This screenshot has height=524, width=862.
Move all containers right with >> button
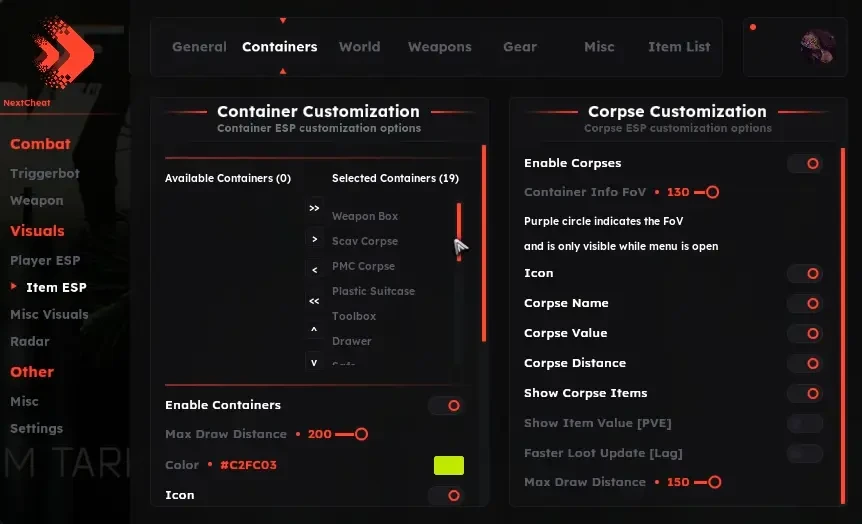314,208
